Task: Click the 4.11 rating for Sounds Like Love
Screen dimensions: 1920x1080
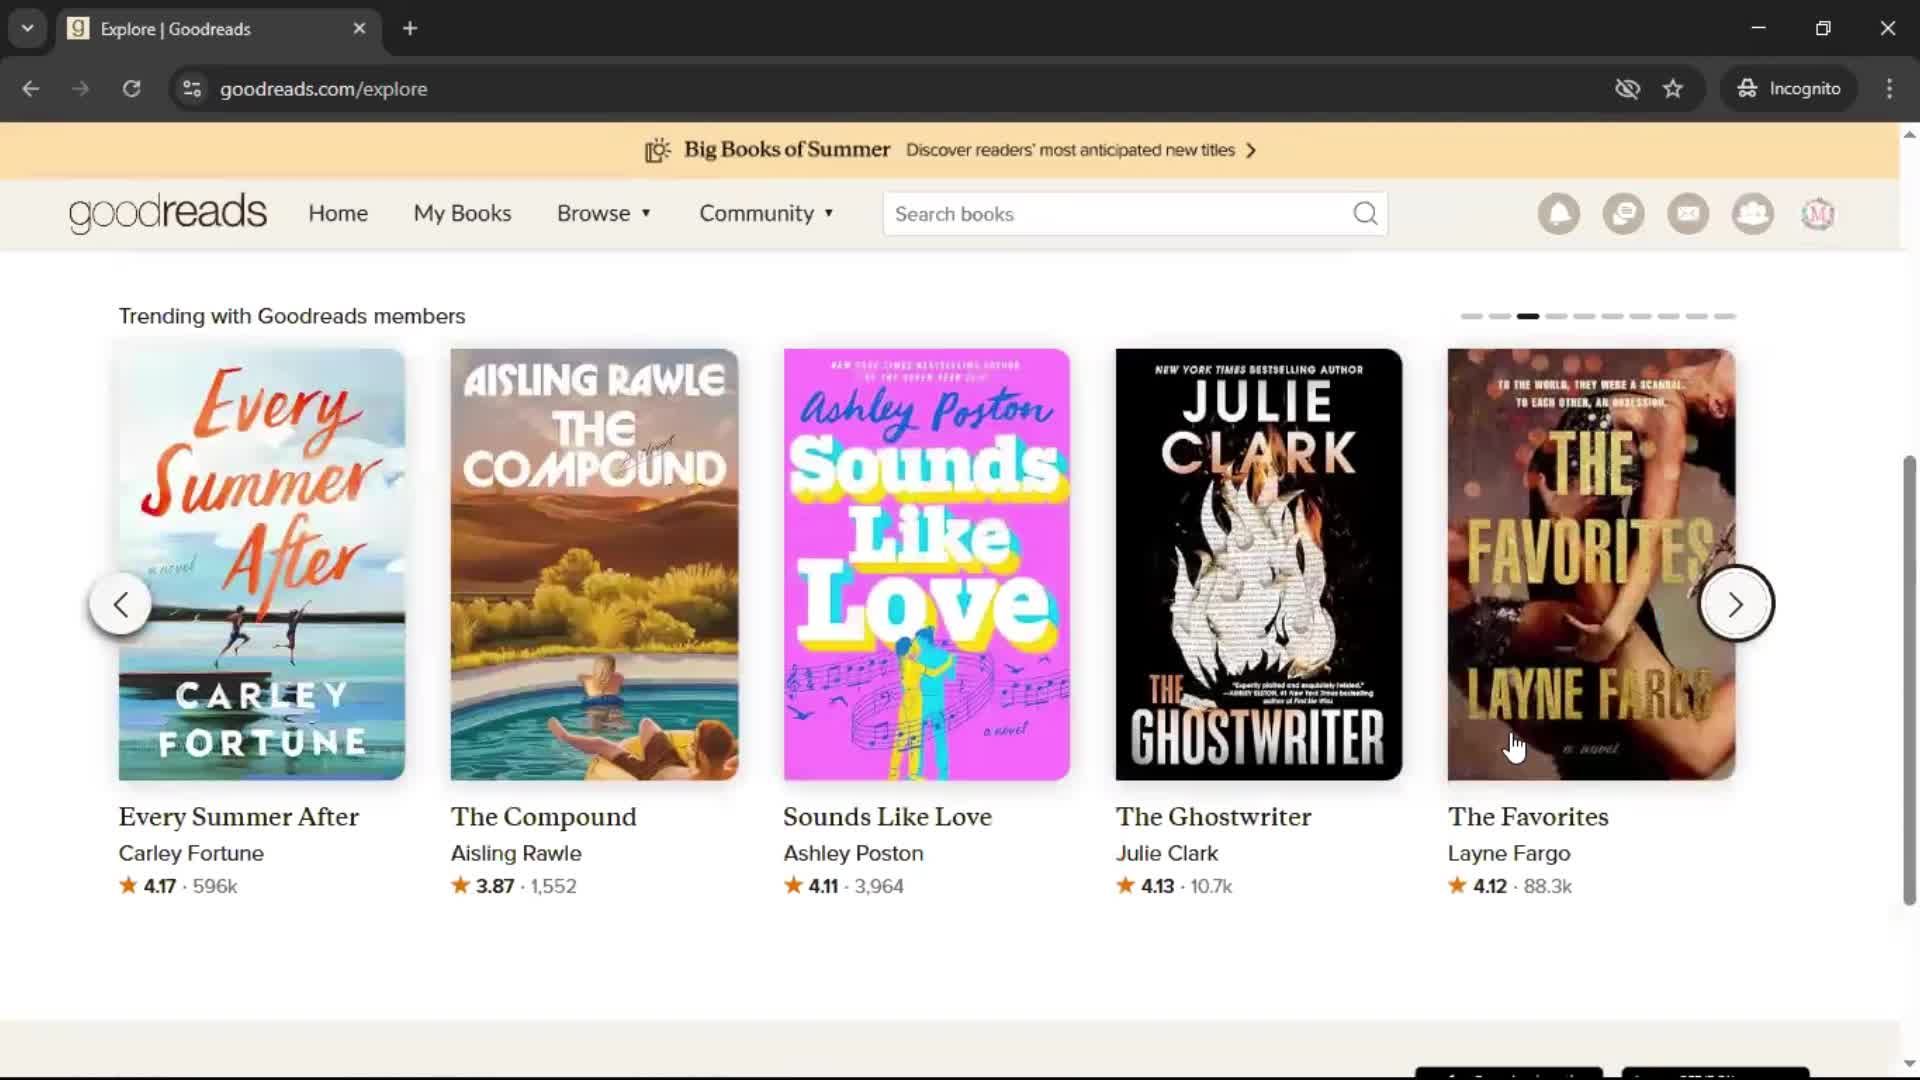Action: point(822,886)
